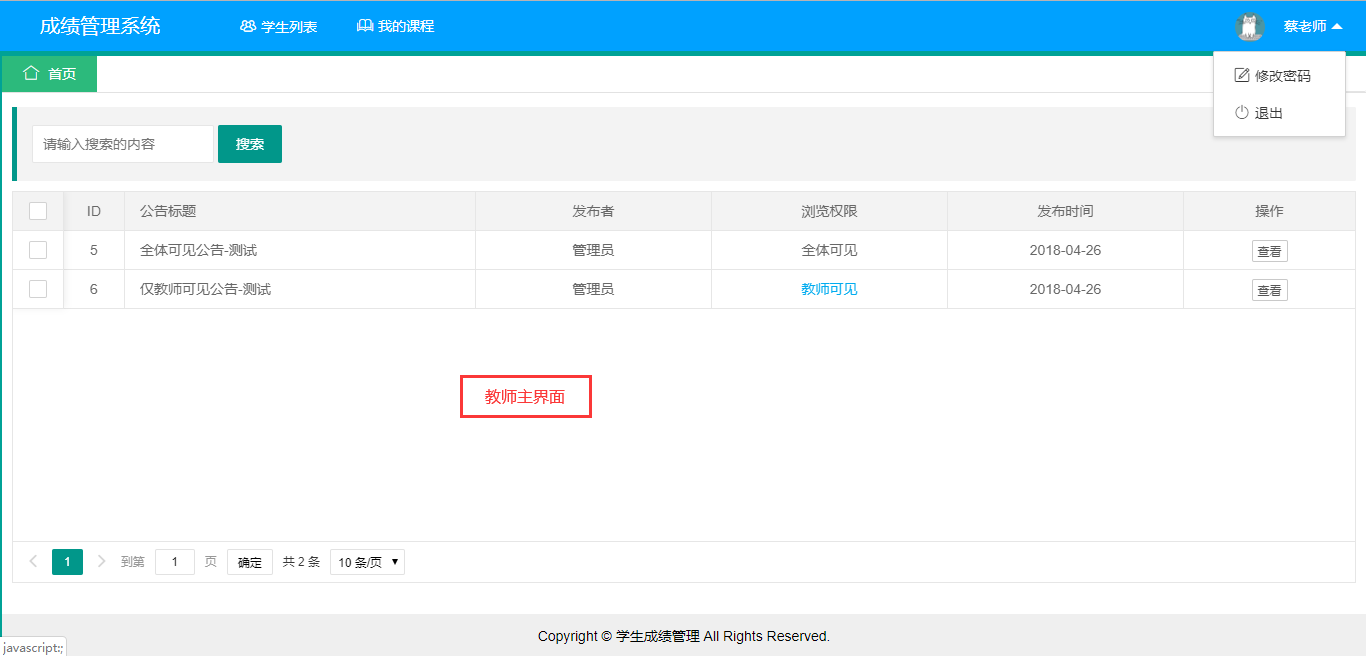The width and height of the screenshot is (1366, 656).
Task: Toggle the select-all checkbox in table header
Action: click(38, 211)
